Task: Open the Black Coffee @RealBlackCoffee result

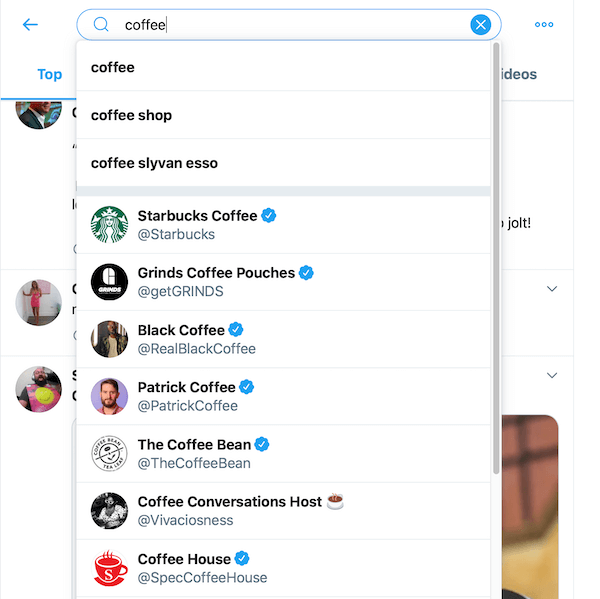Action: (283, 339)
